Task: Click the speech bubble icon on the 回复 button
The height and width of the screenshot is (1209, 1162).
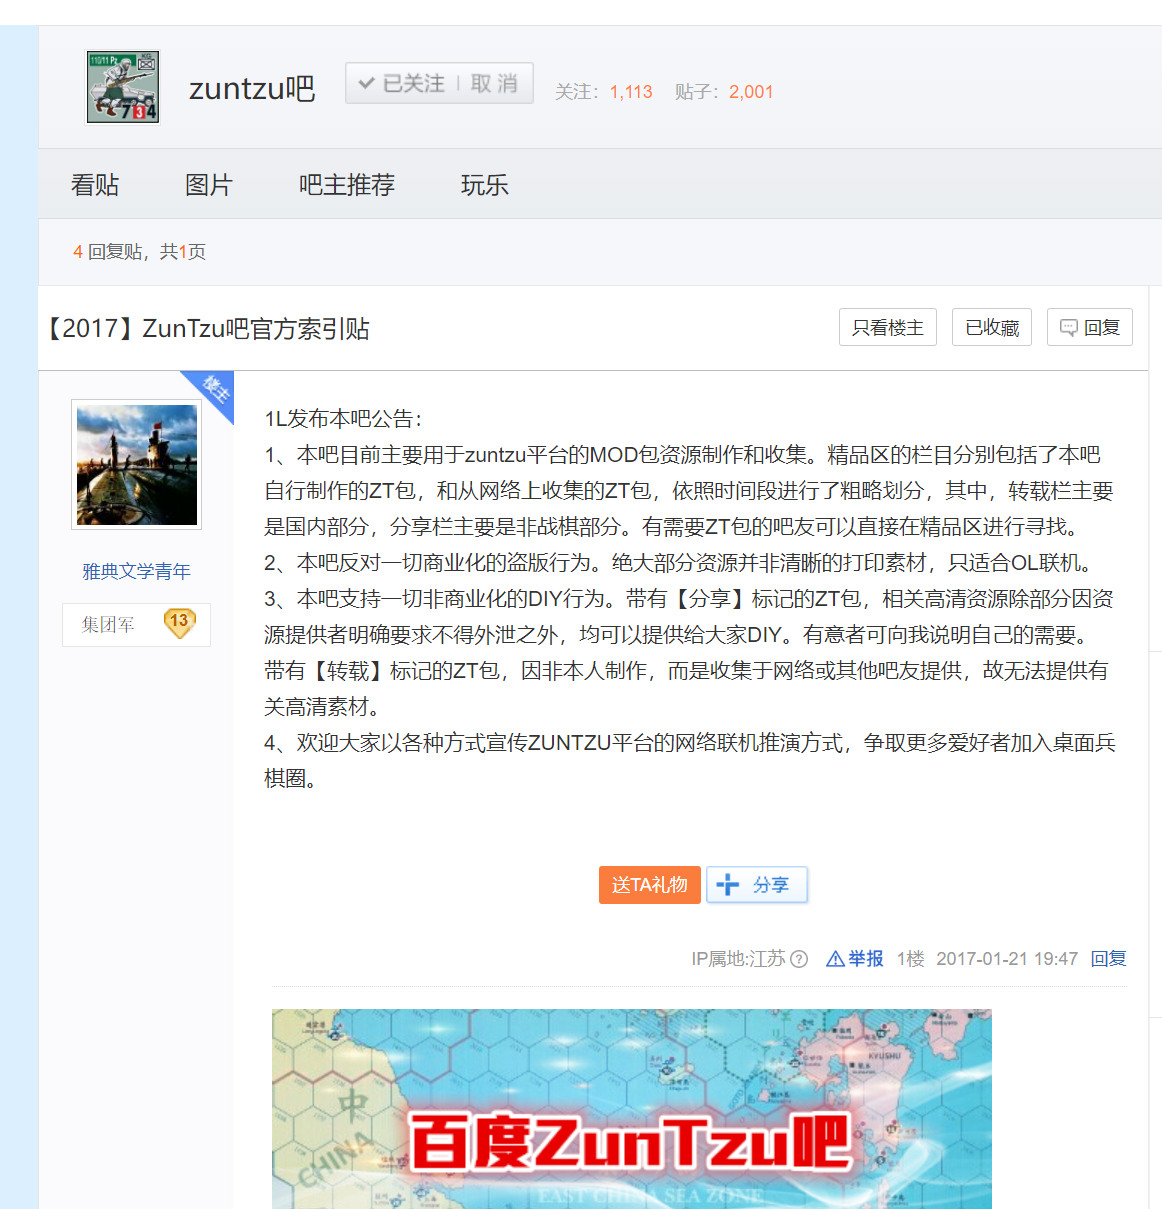Action: pos(1068,327)
